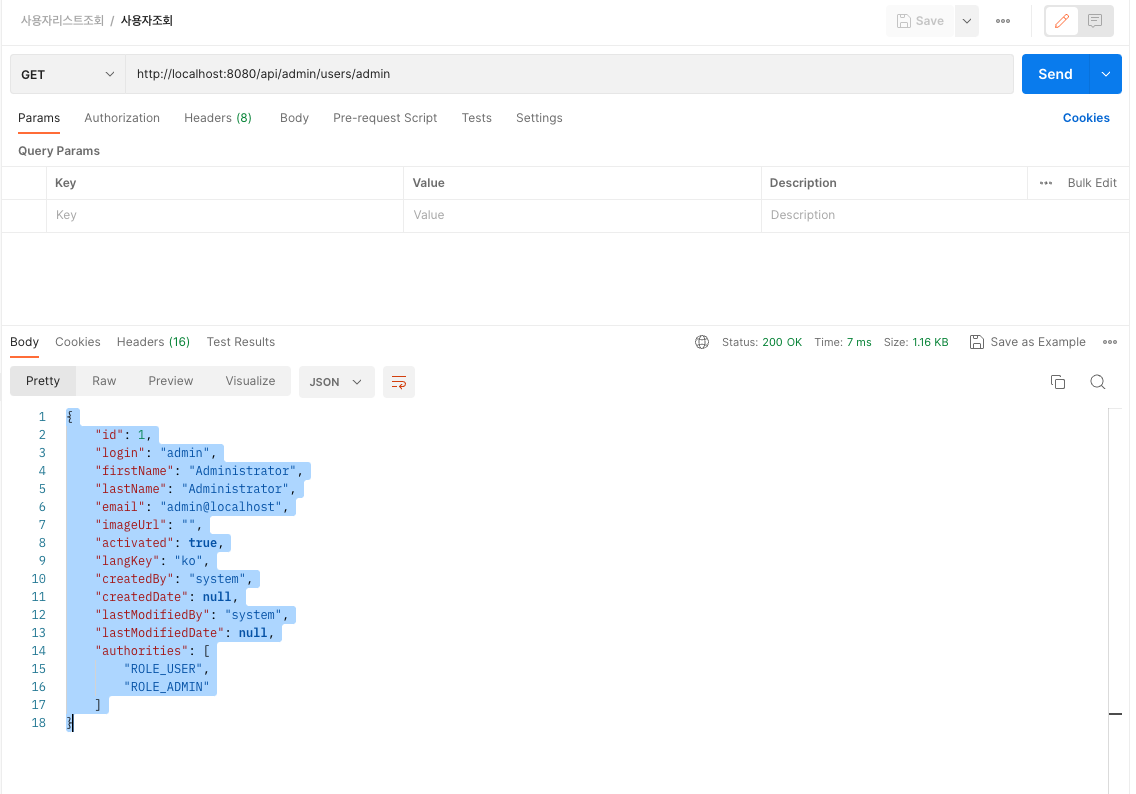Switch to the Params tab
This screenshot has width=1136, height=794.
point(39,118)
